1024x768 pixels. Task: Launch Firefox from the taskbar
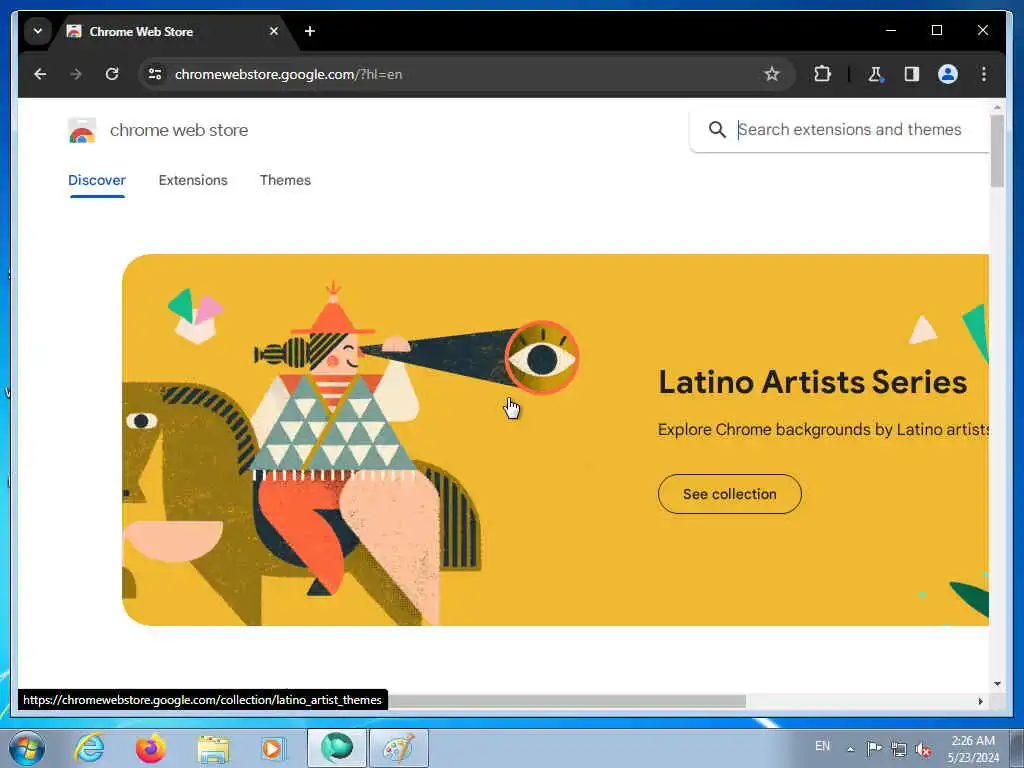click(150, 748)
